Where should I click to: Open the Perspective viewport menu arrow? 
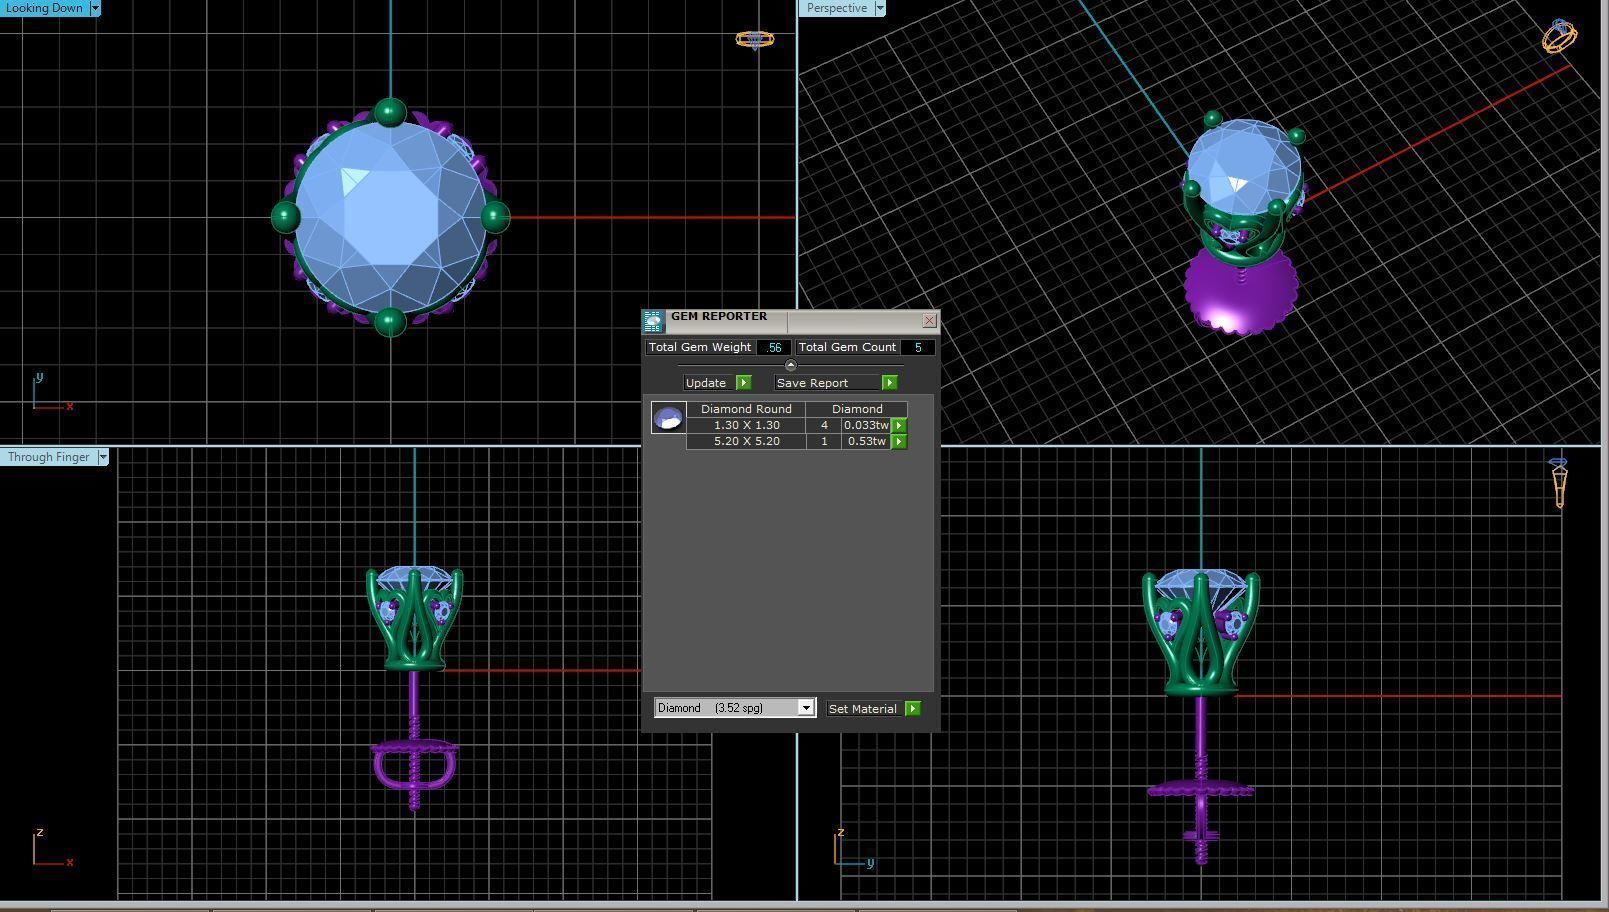pos(880,8)
